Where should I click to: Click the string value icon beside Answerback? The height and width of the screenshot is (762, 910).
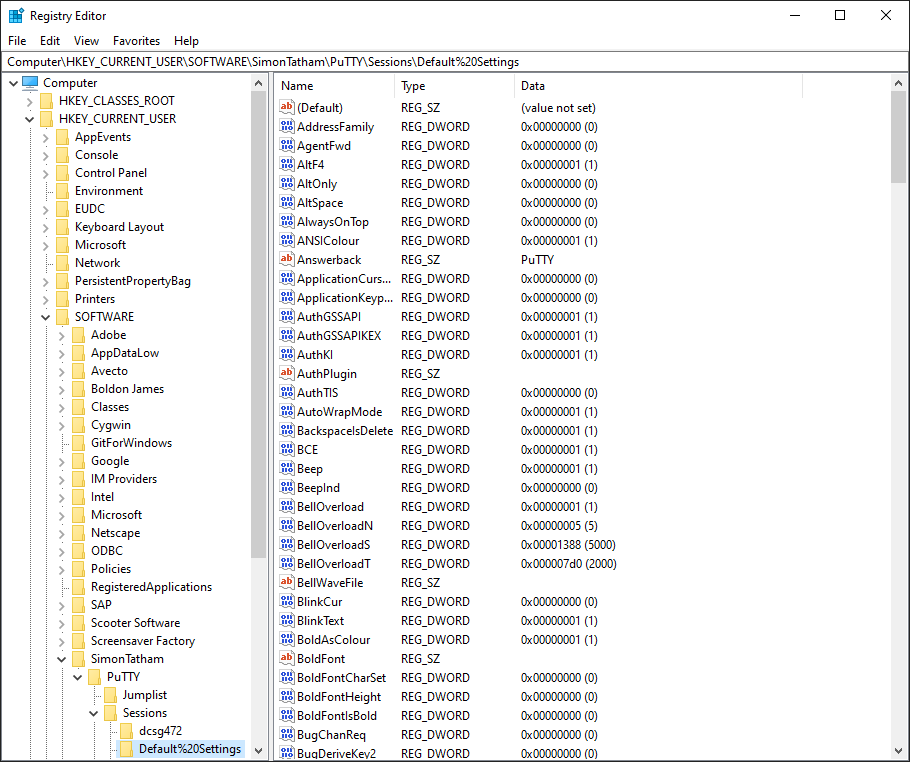click(287, 260)
